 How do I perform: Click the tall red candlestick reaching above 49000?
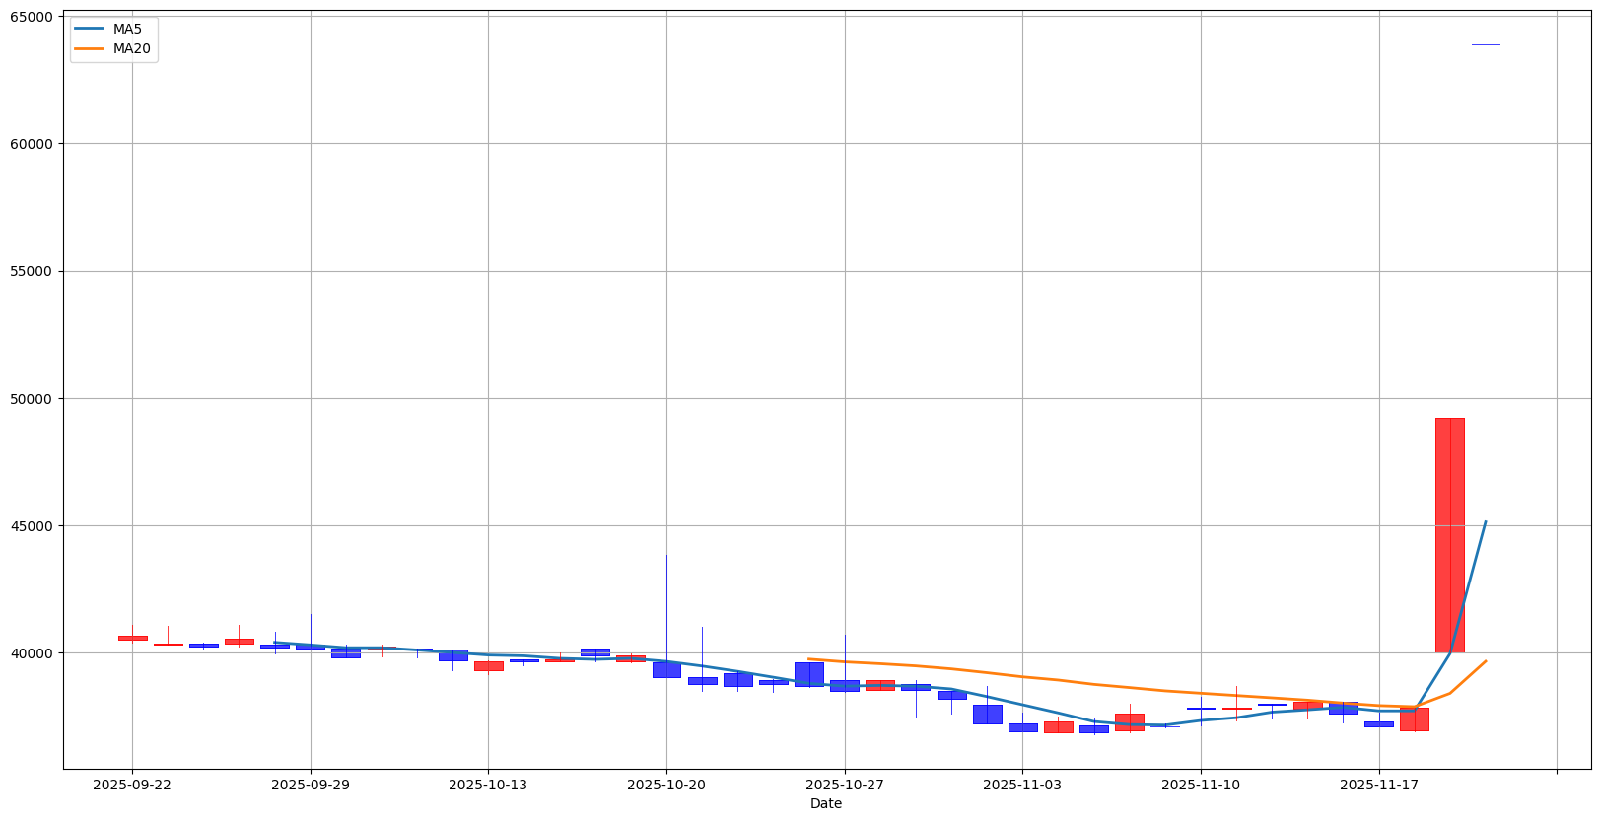click(1449, 535)
